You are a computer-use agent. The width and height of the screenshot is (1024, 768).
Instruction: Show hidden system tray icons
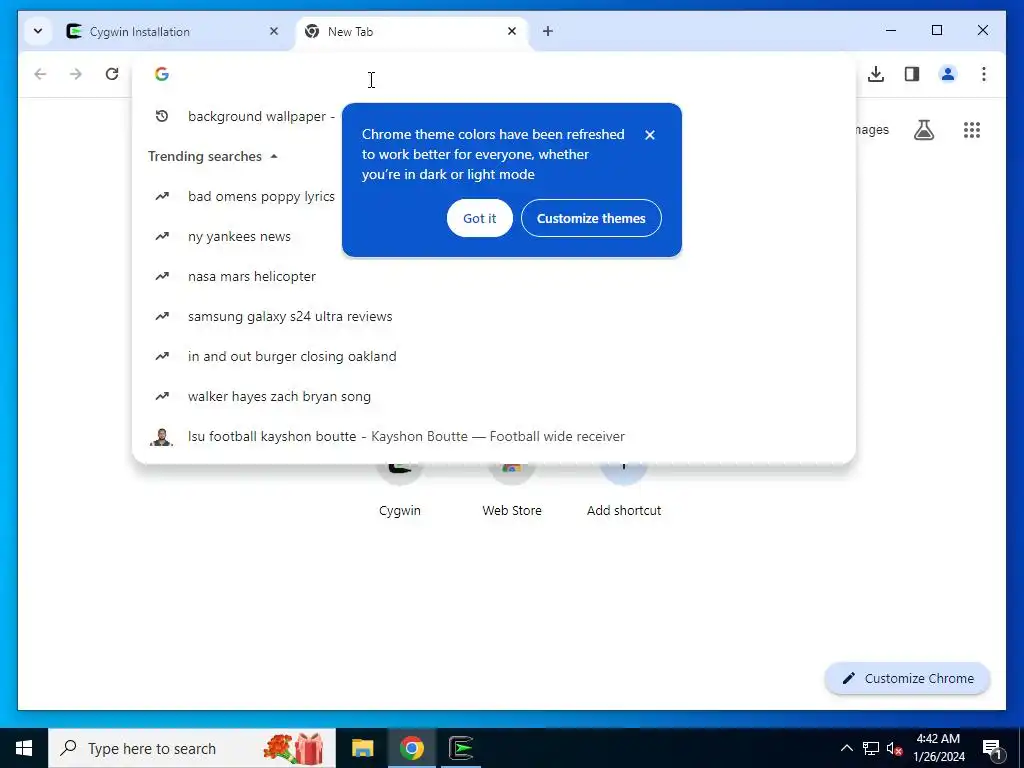(x=846, y=748)
